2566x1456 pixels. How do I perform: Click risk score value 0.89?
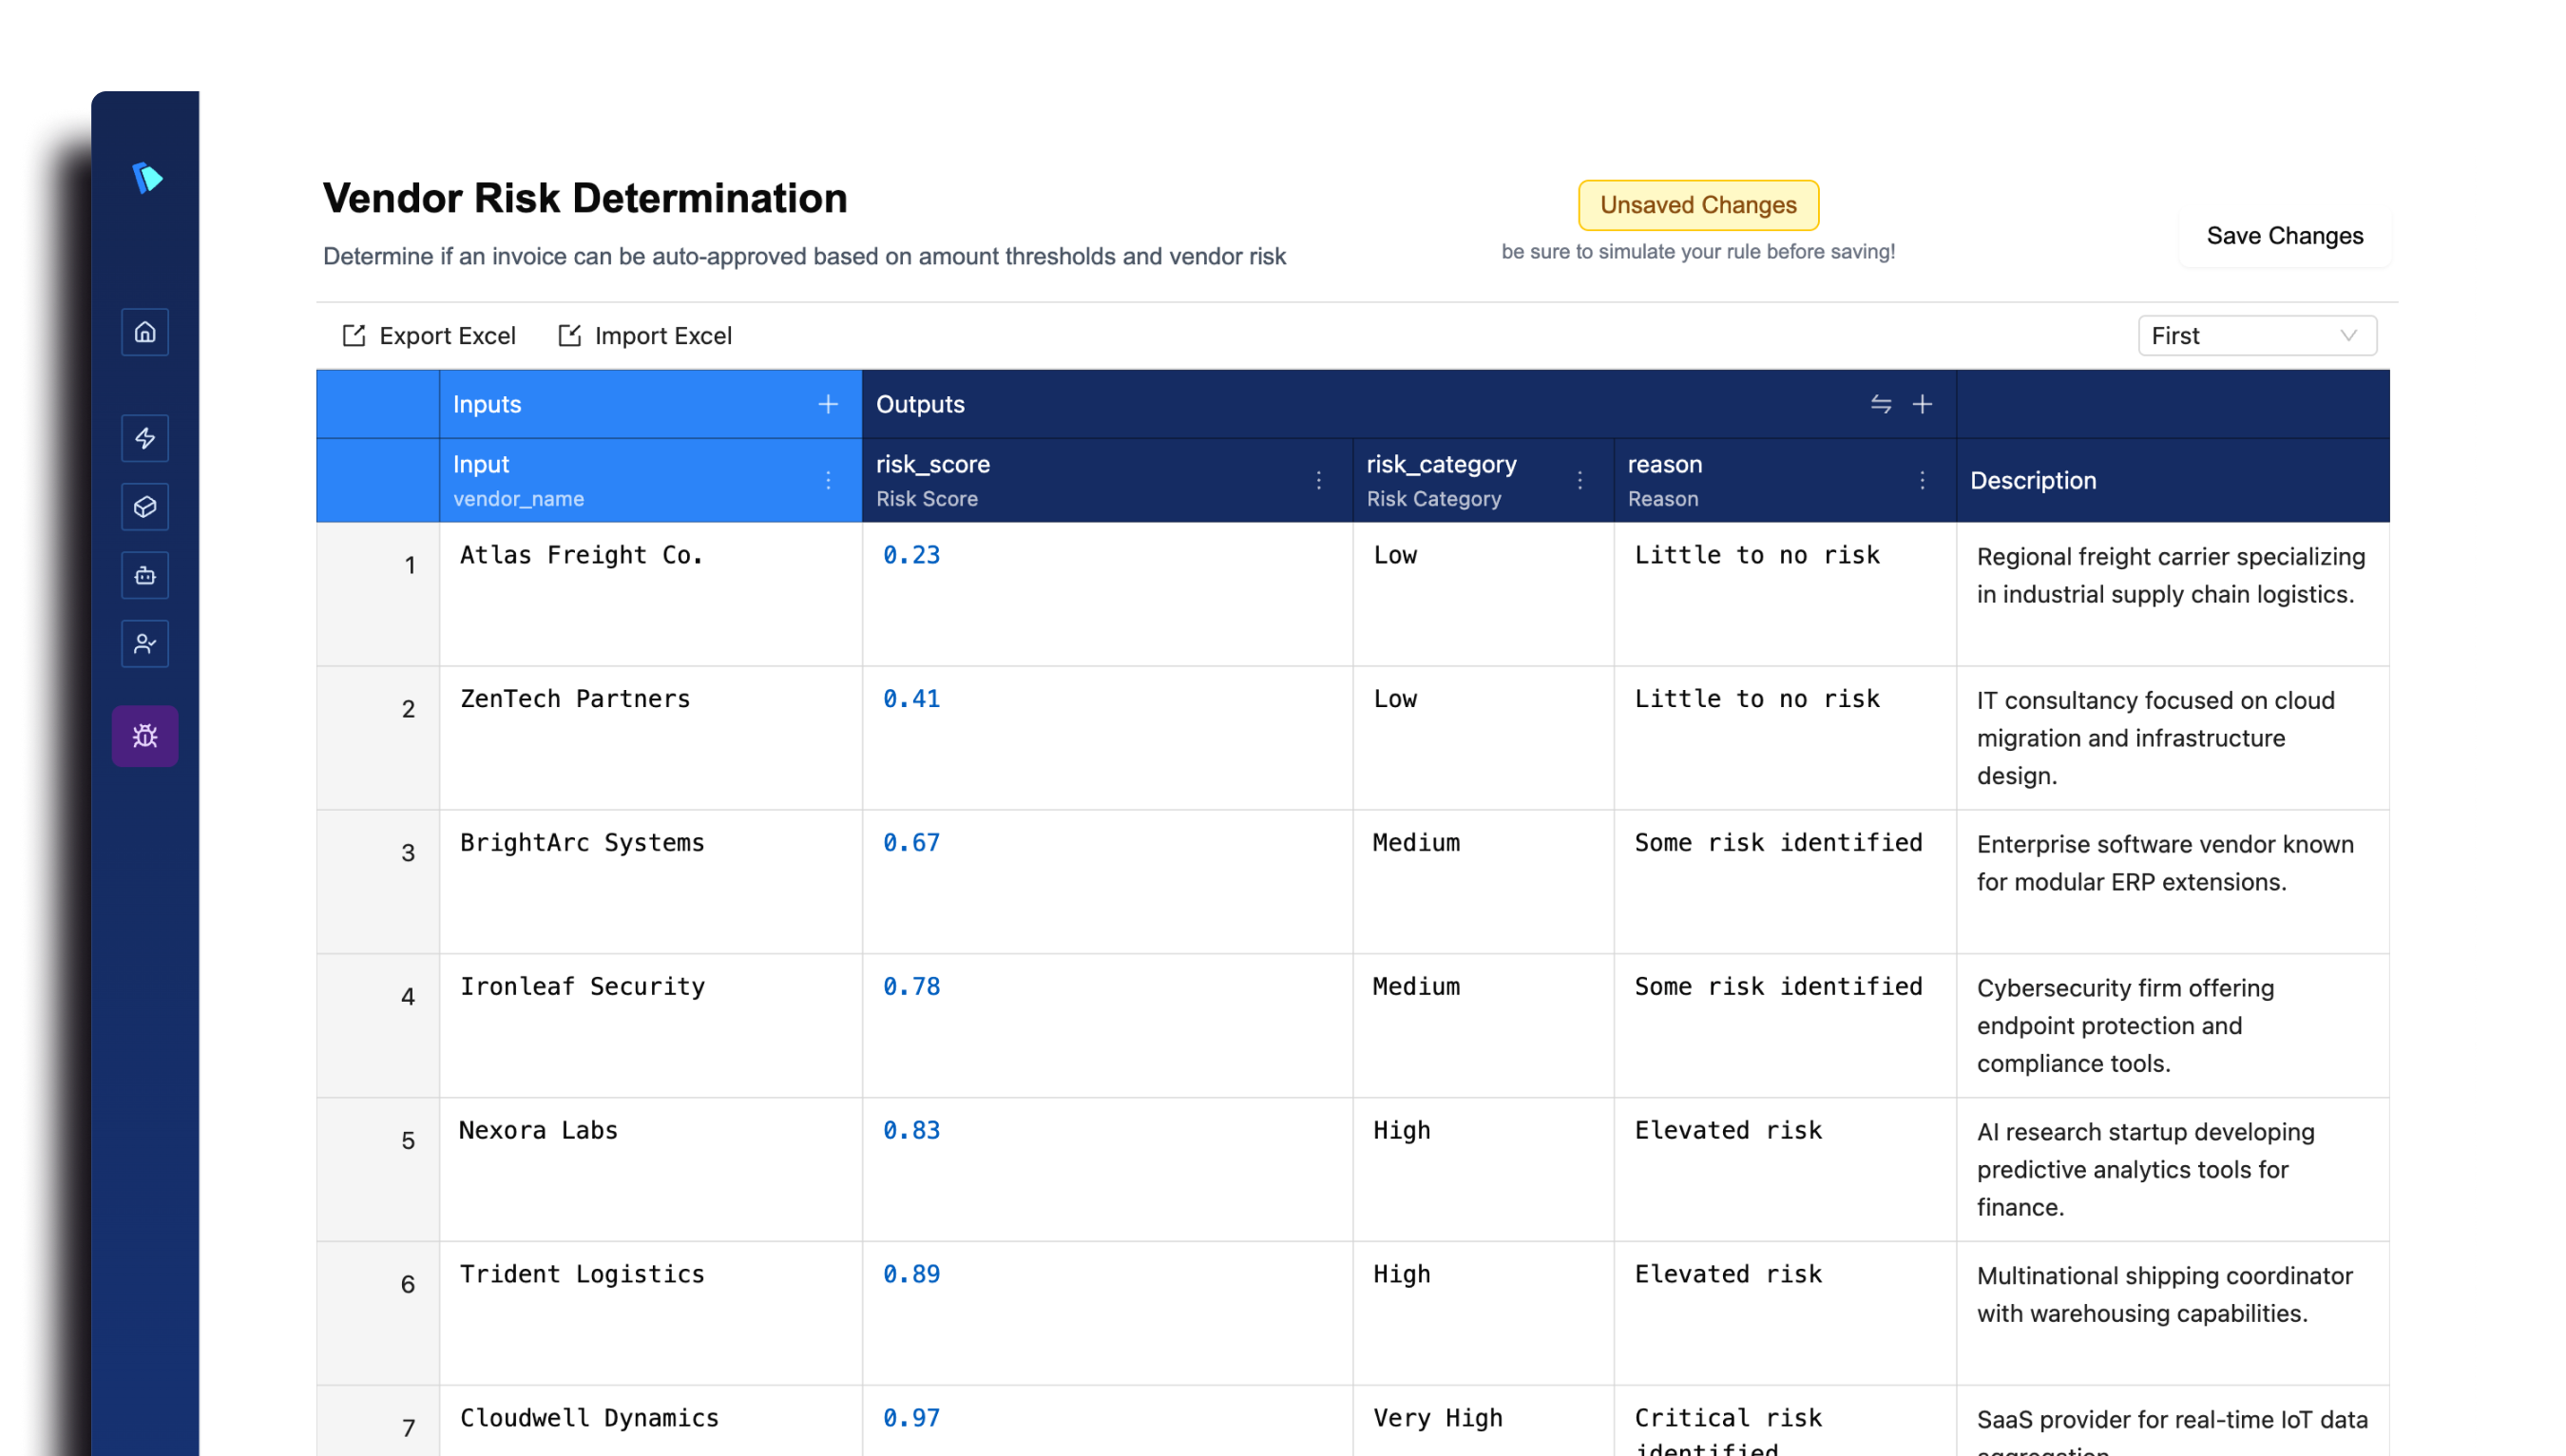[911, 1275]
